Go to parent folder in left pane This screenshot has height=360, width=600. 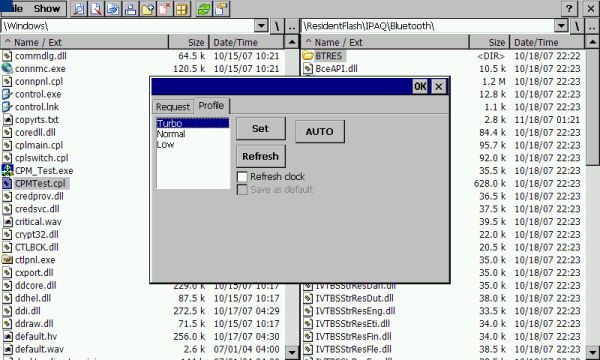pyautogui.click(x=292, y=26)
